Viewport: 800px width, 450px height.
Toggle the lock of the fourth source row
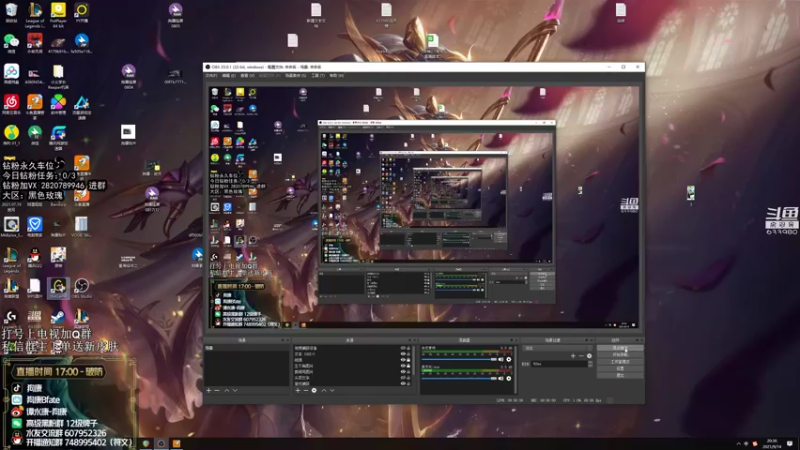[408, 366]
